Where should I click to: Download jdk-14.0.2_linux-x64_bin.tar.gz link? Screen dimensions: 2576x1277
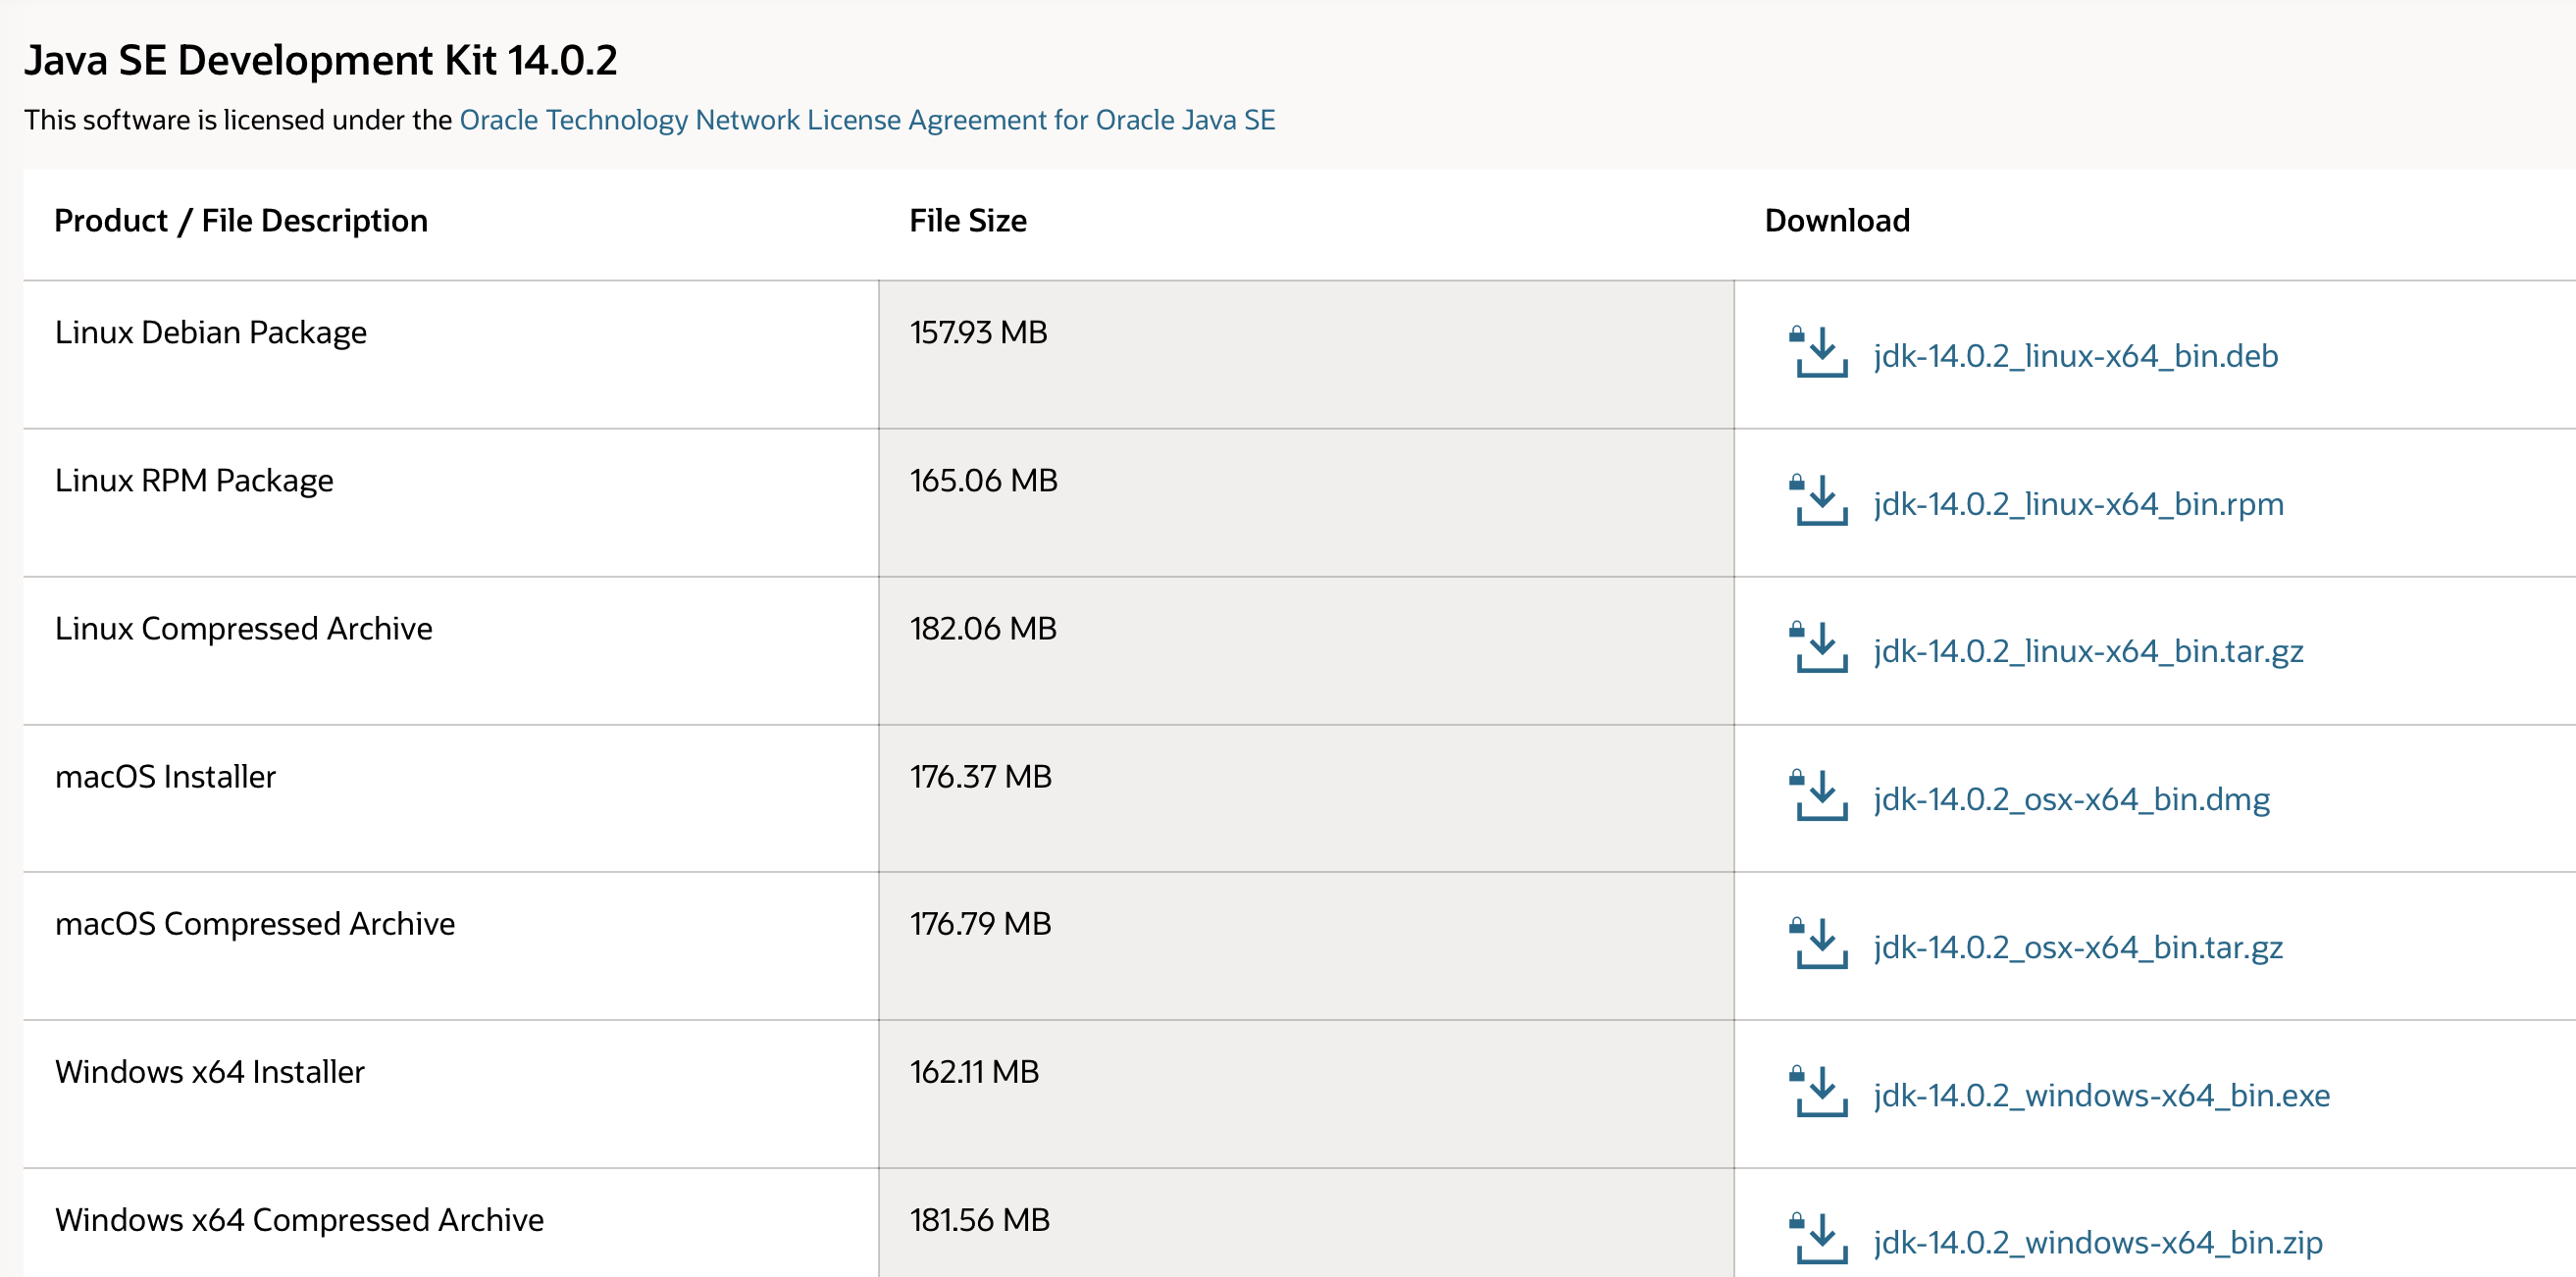tap(2088, 652)
